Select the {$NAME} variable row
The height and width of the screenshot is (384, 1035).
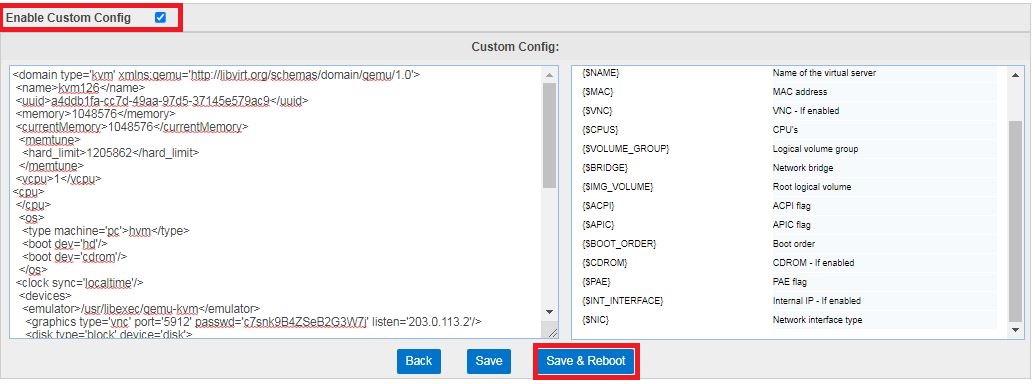(789, 73)
